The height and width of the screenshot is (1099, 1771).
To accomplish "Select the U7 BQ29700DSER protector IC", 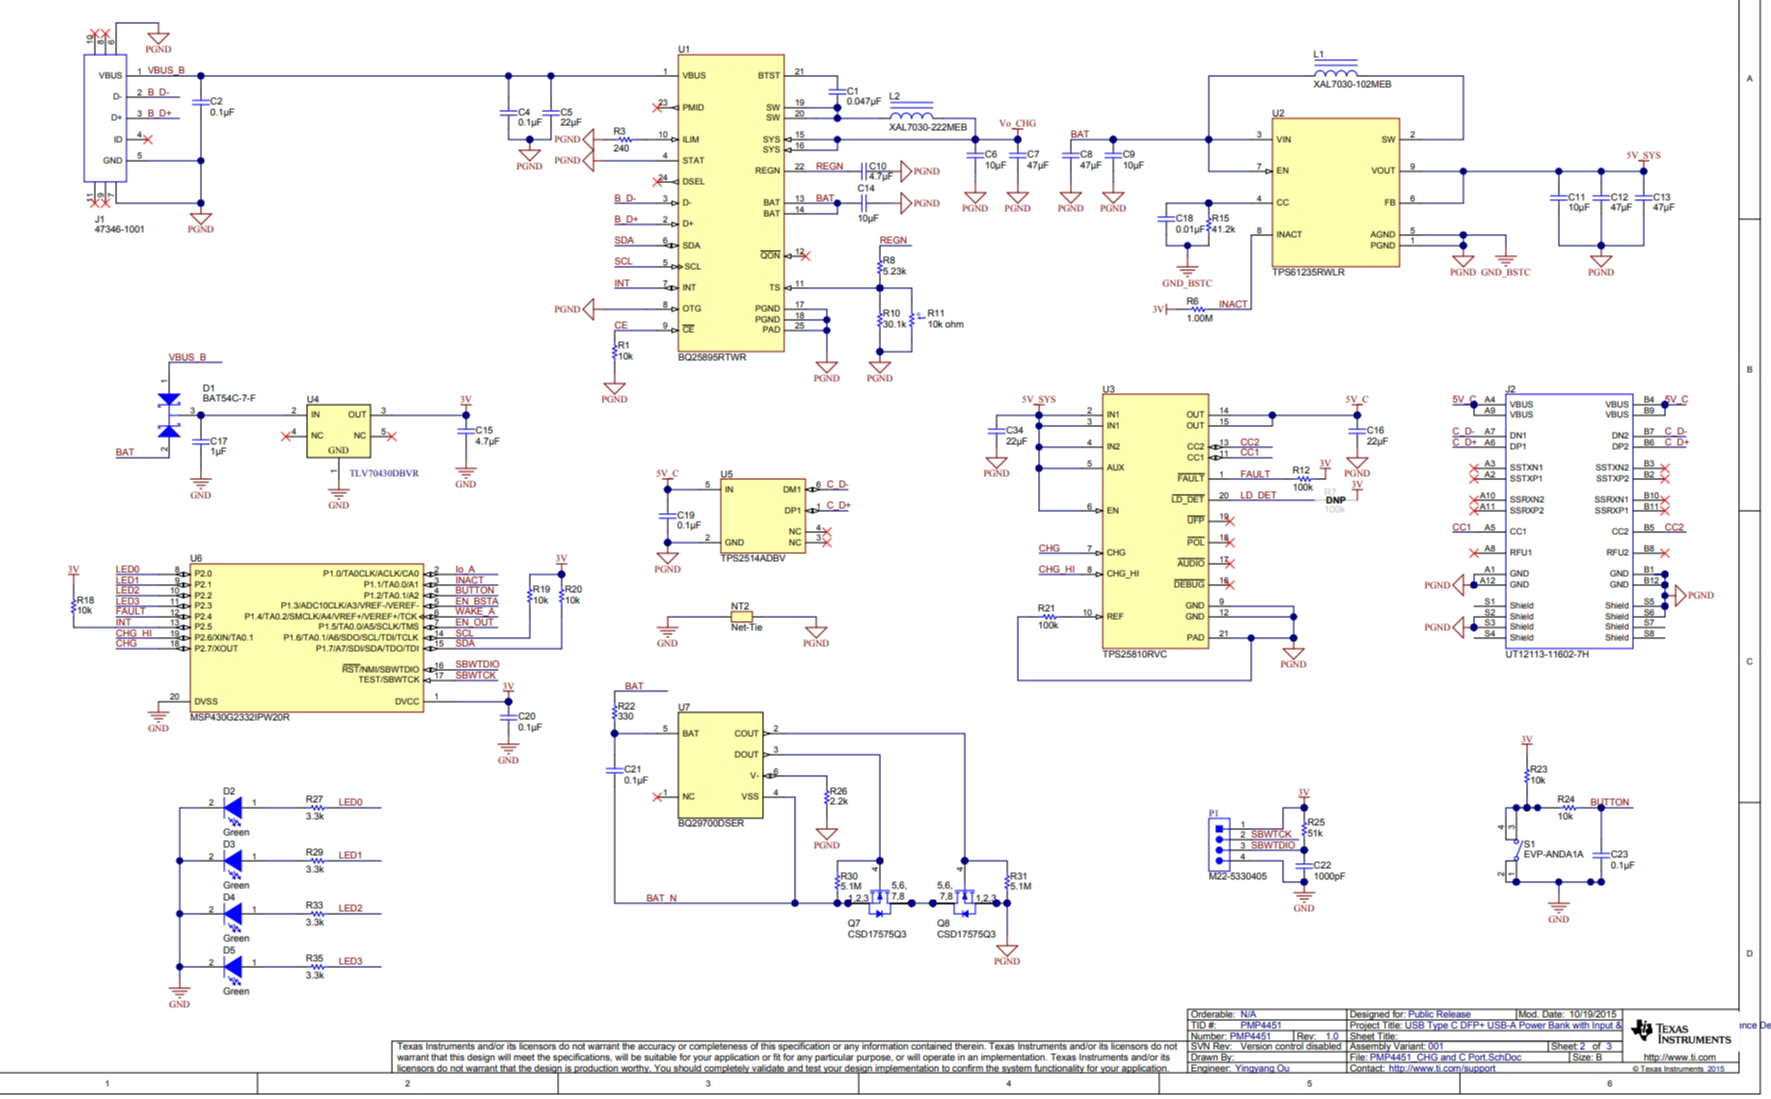I will [720, 765].
